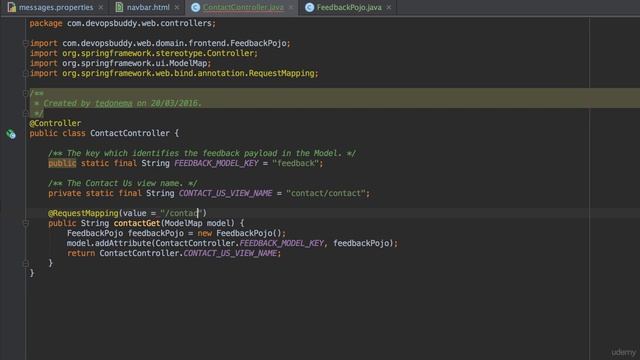Image resolution: width=640 pixels, height=360 pixels.
Task: Click the FEEDBACK_MODEL_KEY constant declaration
Action: [216, 163]
